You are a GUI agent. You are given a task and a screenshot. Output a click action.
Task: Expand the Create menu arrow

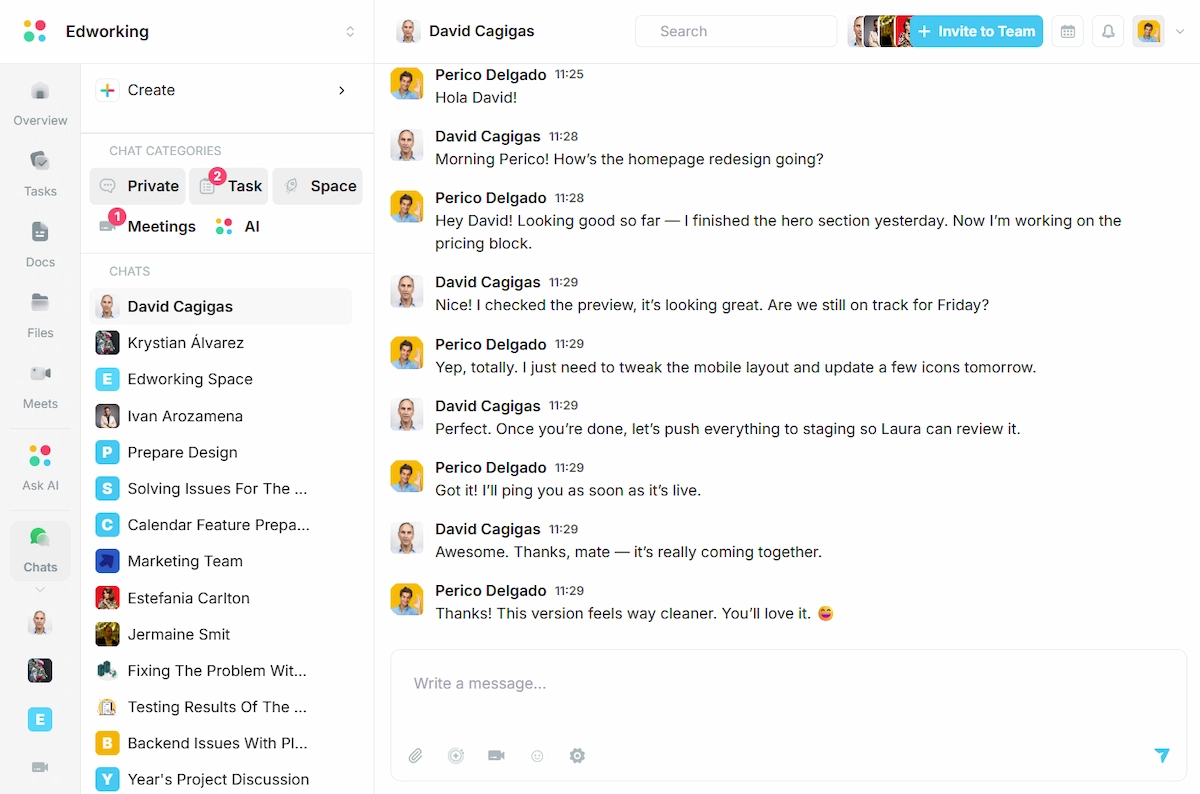tap(341, 90)
